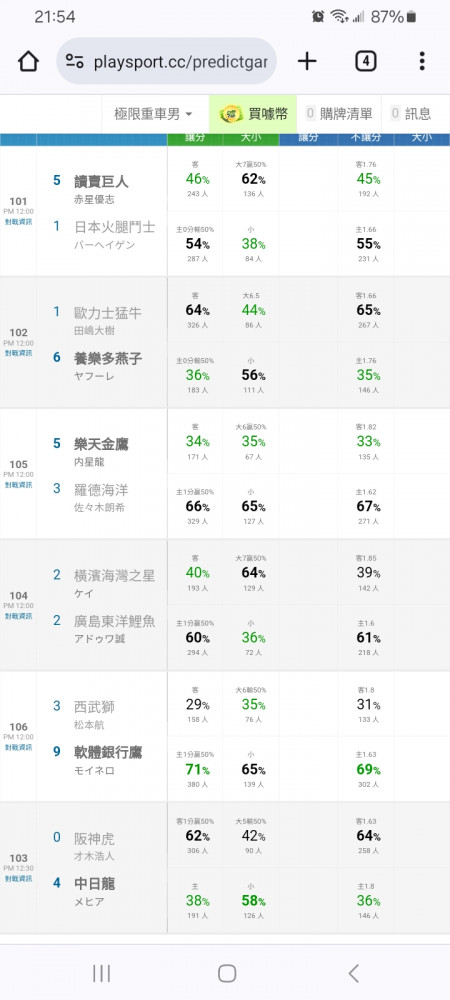Open 對戰資訊 link for game 103
This screenshot has height=1000, width=450.
click(18, 879)
